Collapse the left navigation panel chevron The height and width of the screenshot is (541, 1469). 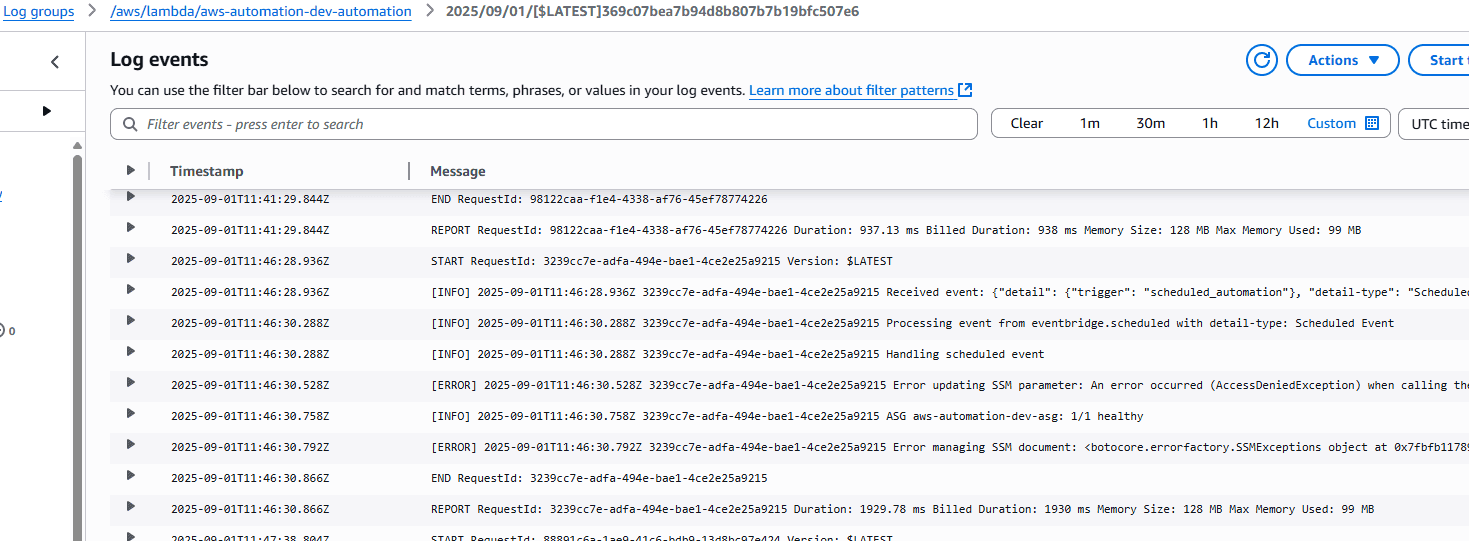(55, 62)
